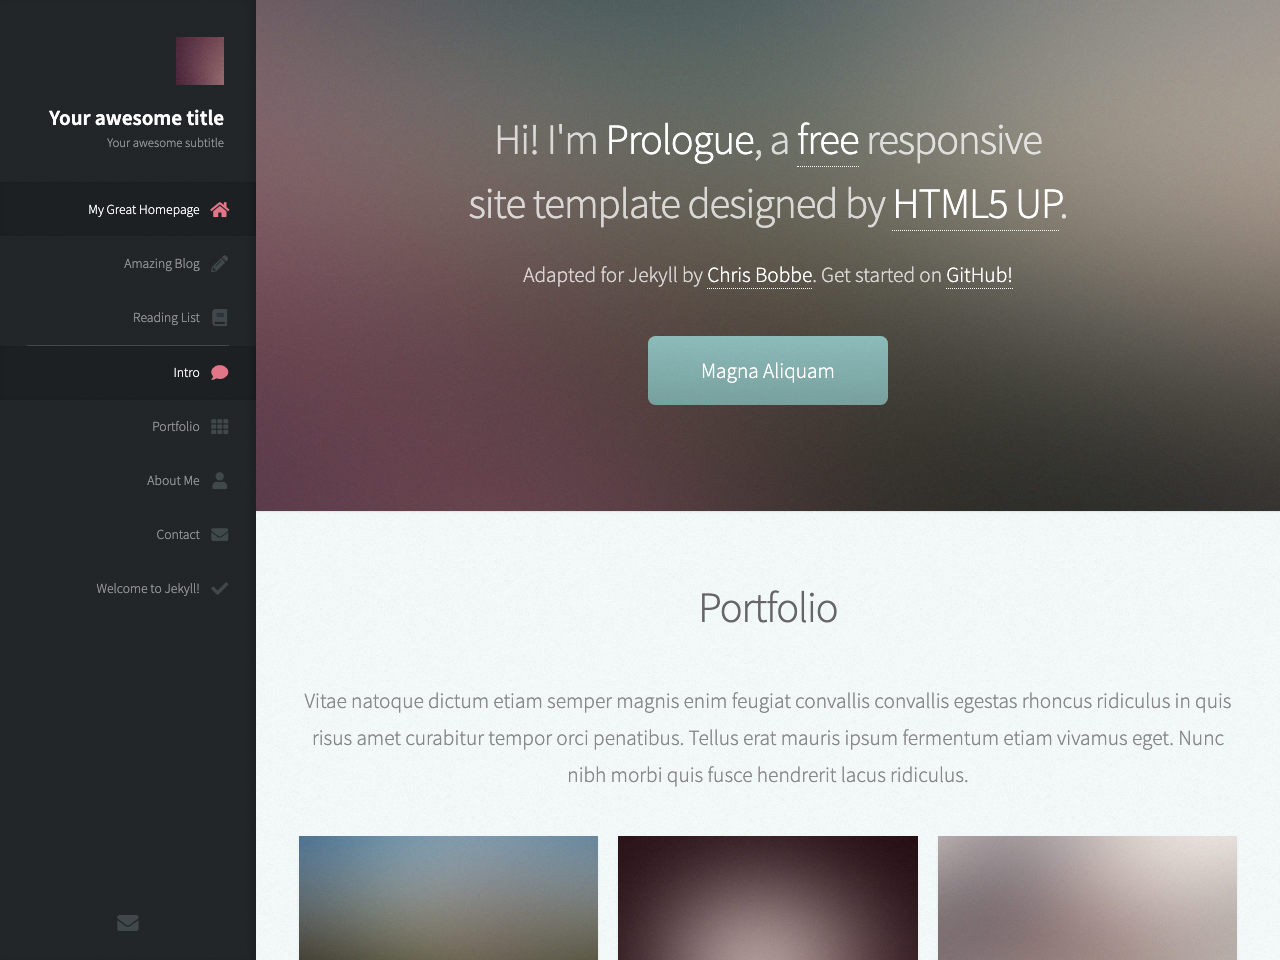Select the Portfolio navigation item

click(128, 426)
